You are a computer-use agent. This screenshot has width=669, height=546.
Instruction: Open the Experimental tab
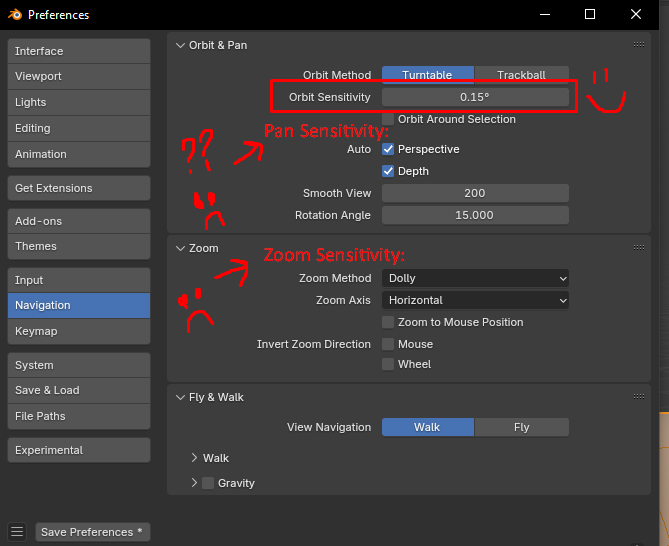(79, 450)
